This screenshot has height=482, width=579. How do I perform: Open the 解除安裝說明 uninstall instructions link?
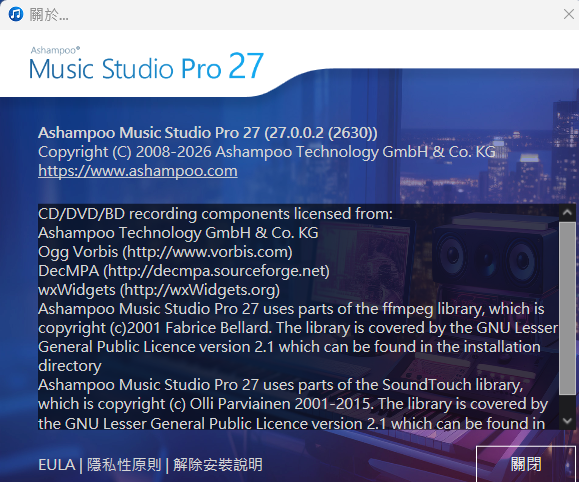point(218,465)
